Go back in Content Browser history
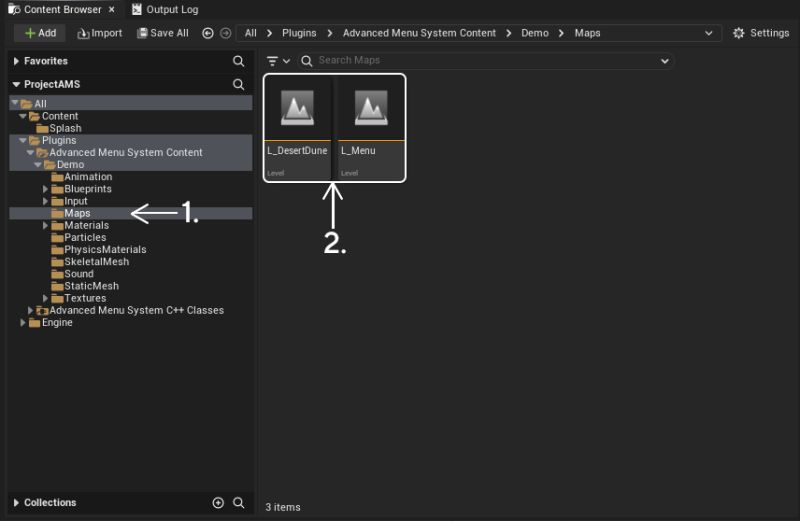The height and width of the screenshot is (521, 800). tap(208, 33)
